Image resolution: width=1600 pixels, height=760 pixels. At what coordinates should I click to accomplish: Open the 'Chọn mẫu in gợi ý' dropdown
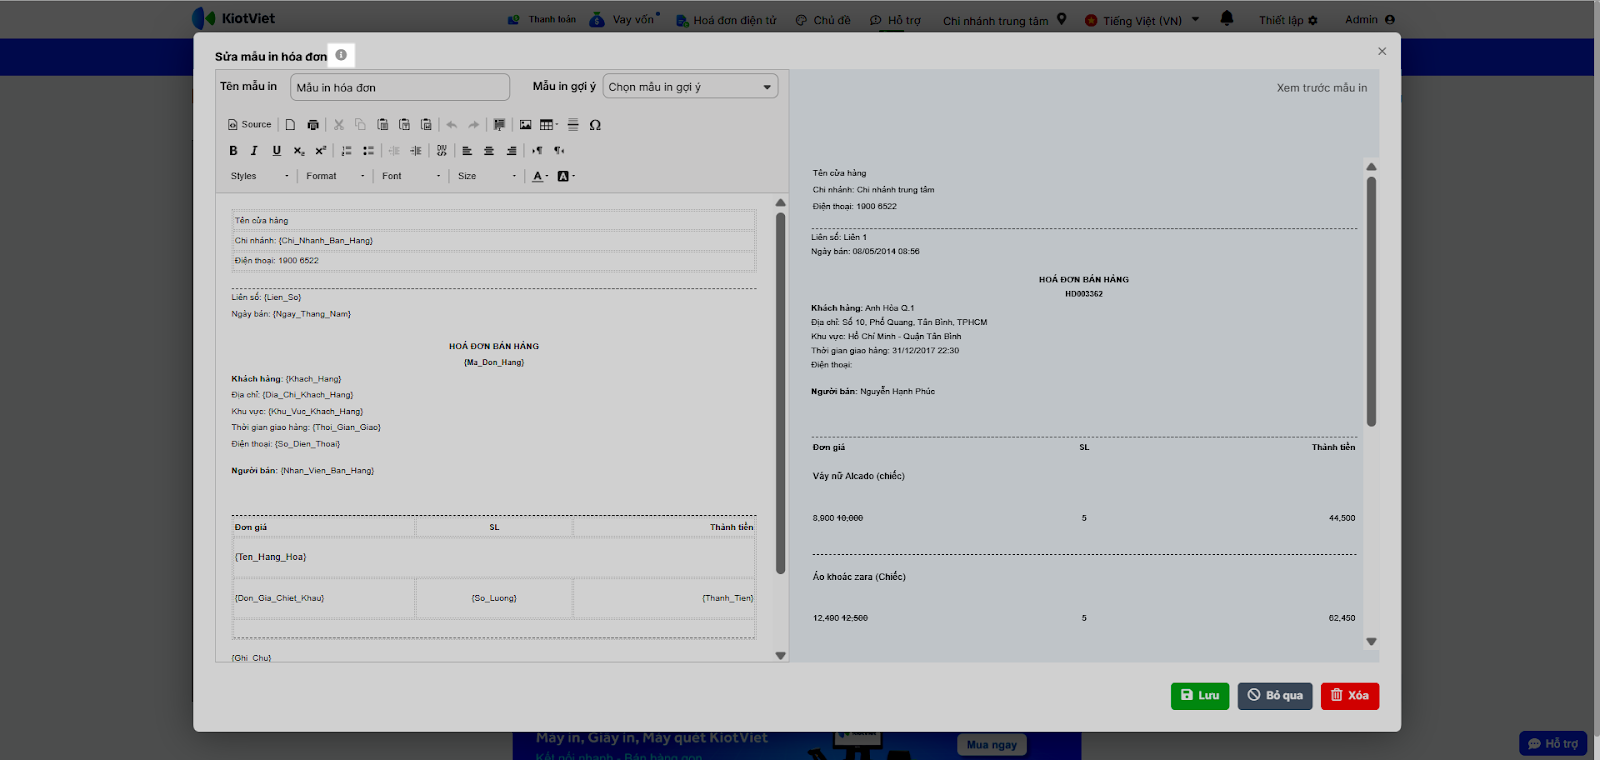click(x=690, y=87)
